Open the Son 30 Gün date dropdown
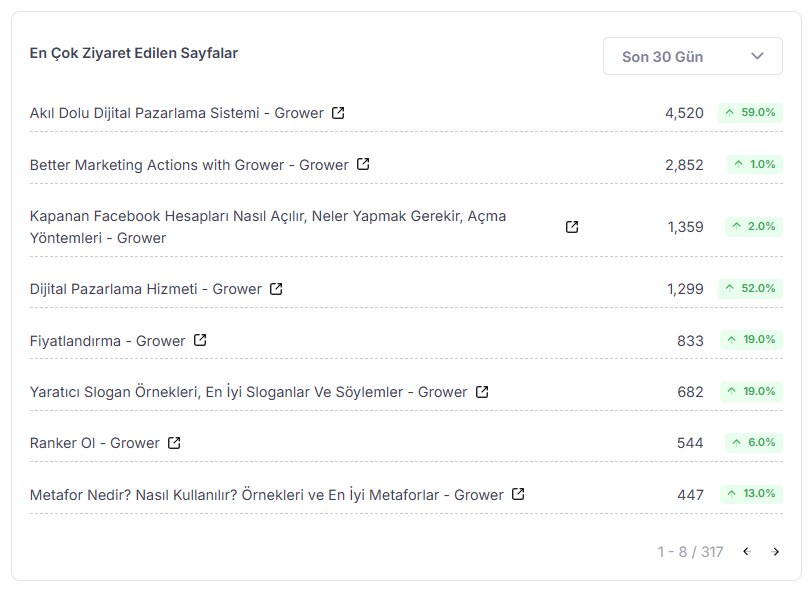Image resolution: width=809 pixels, height=592 pixels. (x=692, y=56)
